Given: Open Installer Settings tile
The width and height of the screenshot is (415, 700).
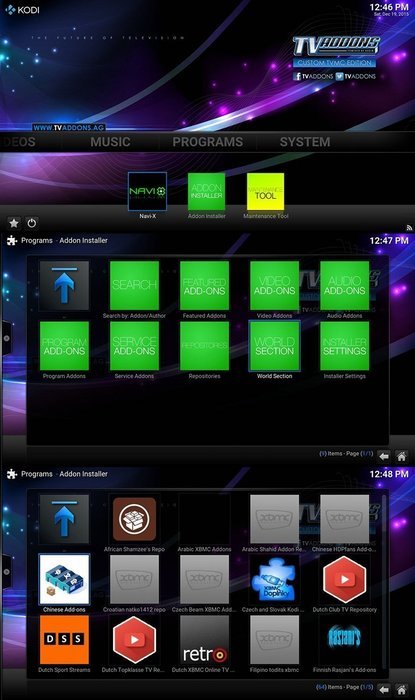Looking at the screenshot, I should click(344, 346).
